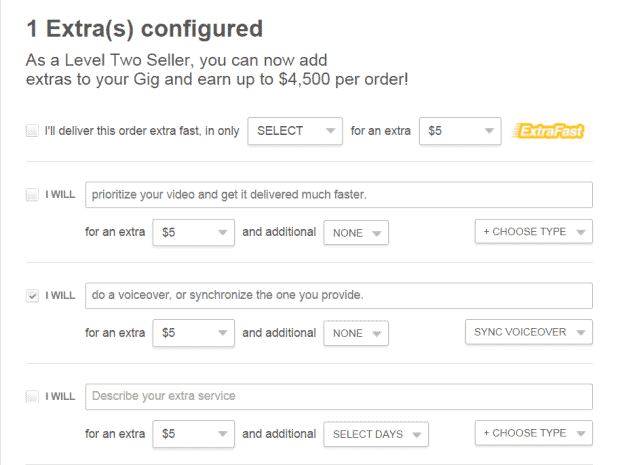Open the SYNC VOICEOVER type dropdown
Image resolution: width=618 pixels, height=465 pixels.
[x=529, y=332]
